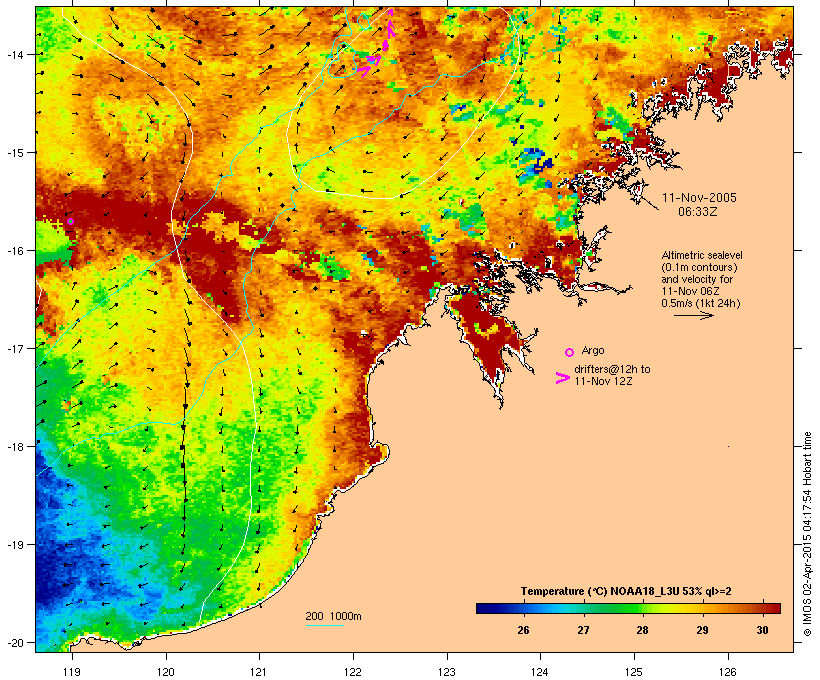Click the '11-Nov 06Z' legend line
Image resolution: width=820 pixels, height=680 pixels.
(x=690, y=291)
